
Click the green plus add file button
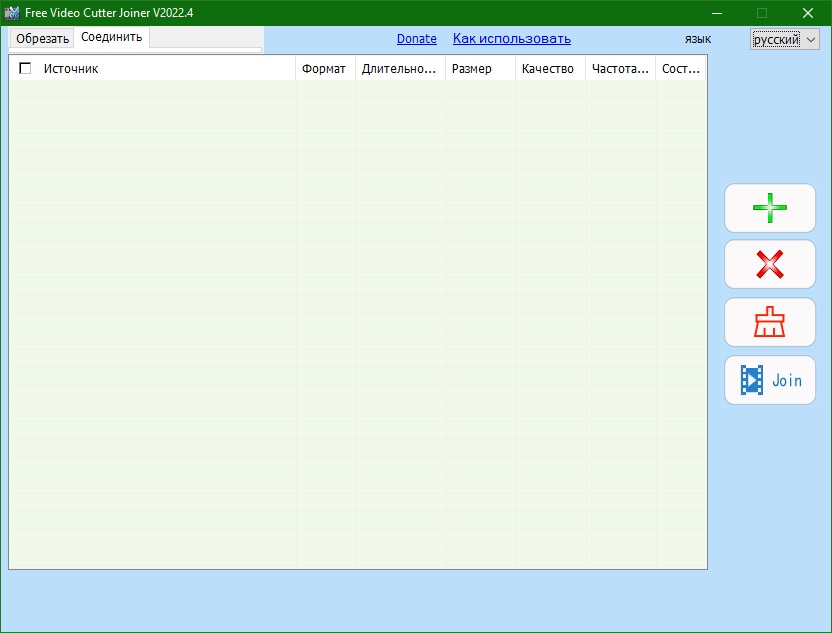coord(769,208)
